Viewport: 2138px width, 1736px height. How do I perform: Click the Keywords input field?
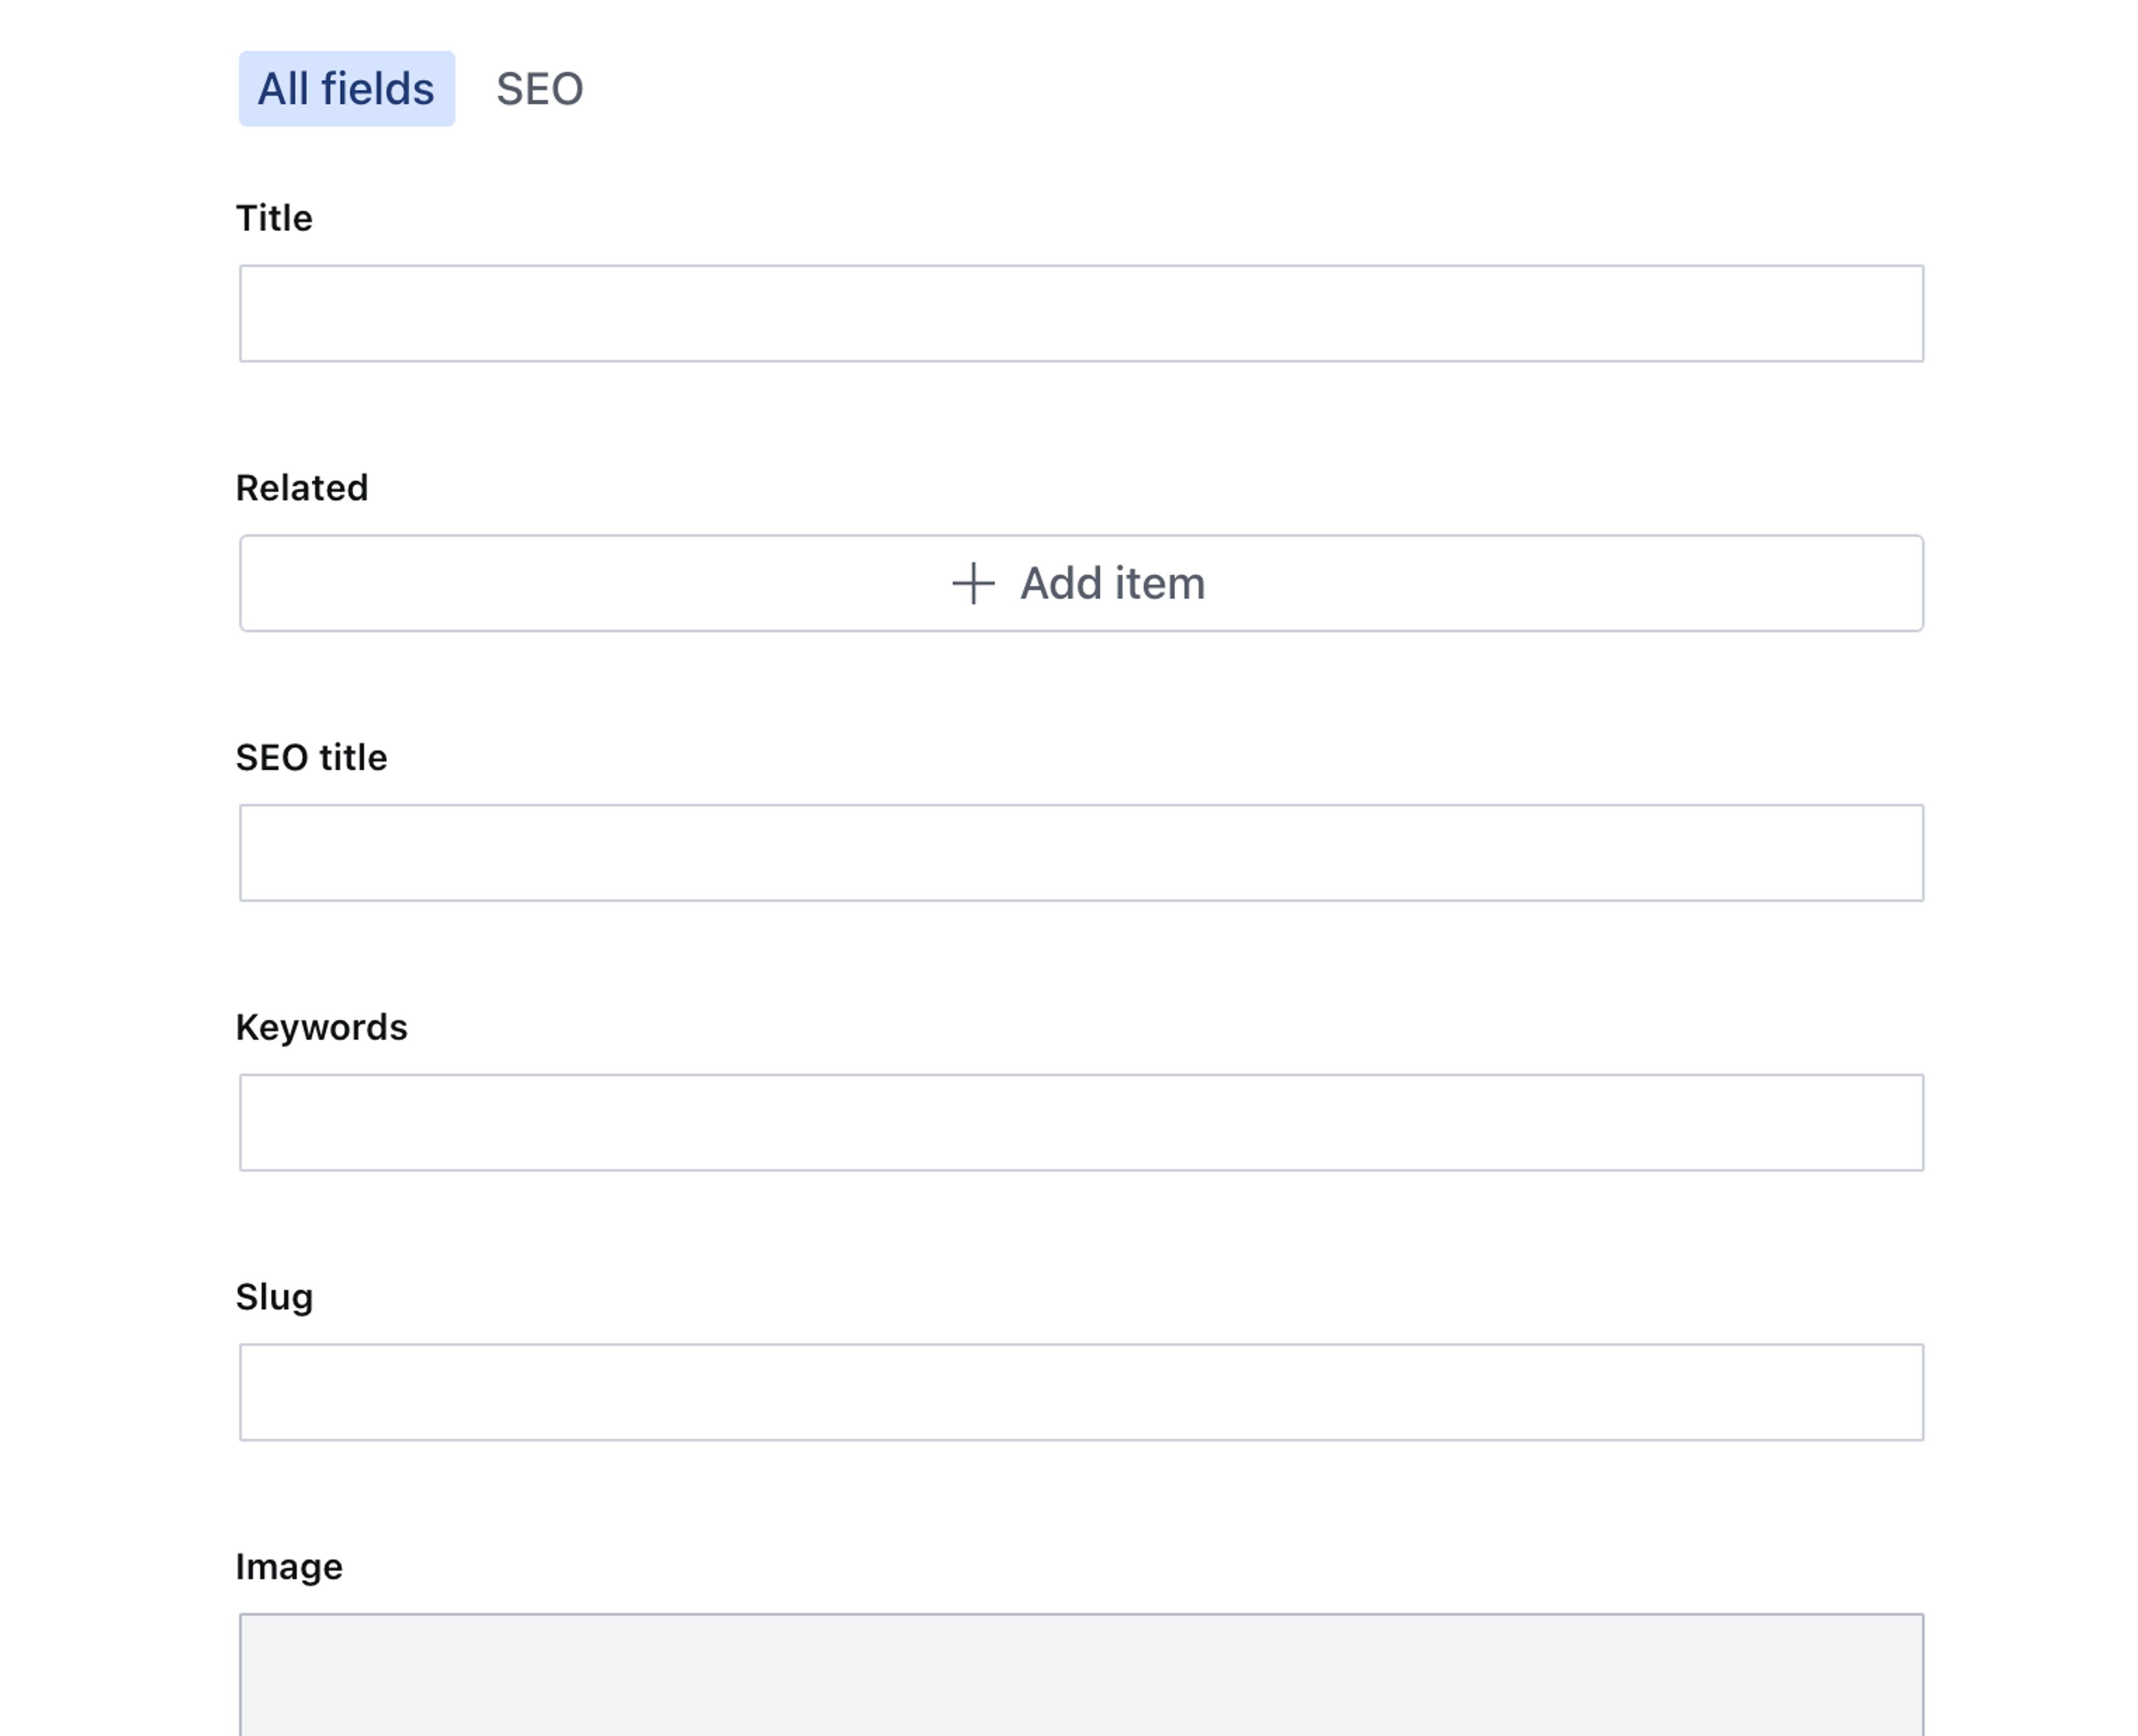click(1080, 1122)
